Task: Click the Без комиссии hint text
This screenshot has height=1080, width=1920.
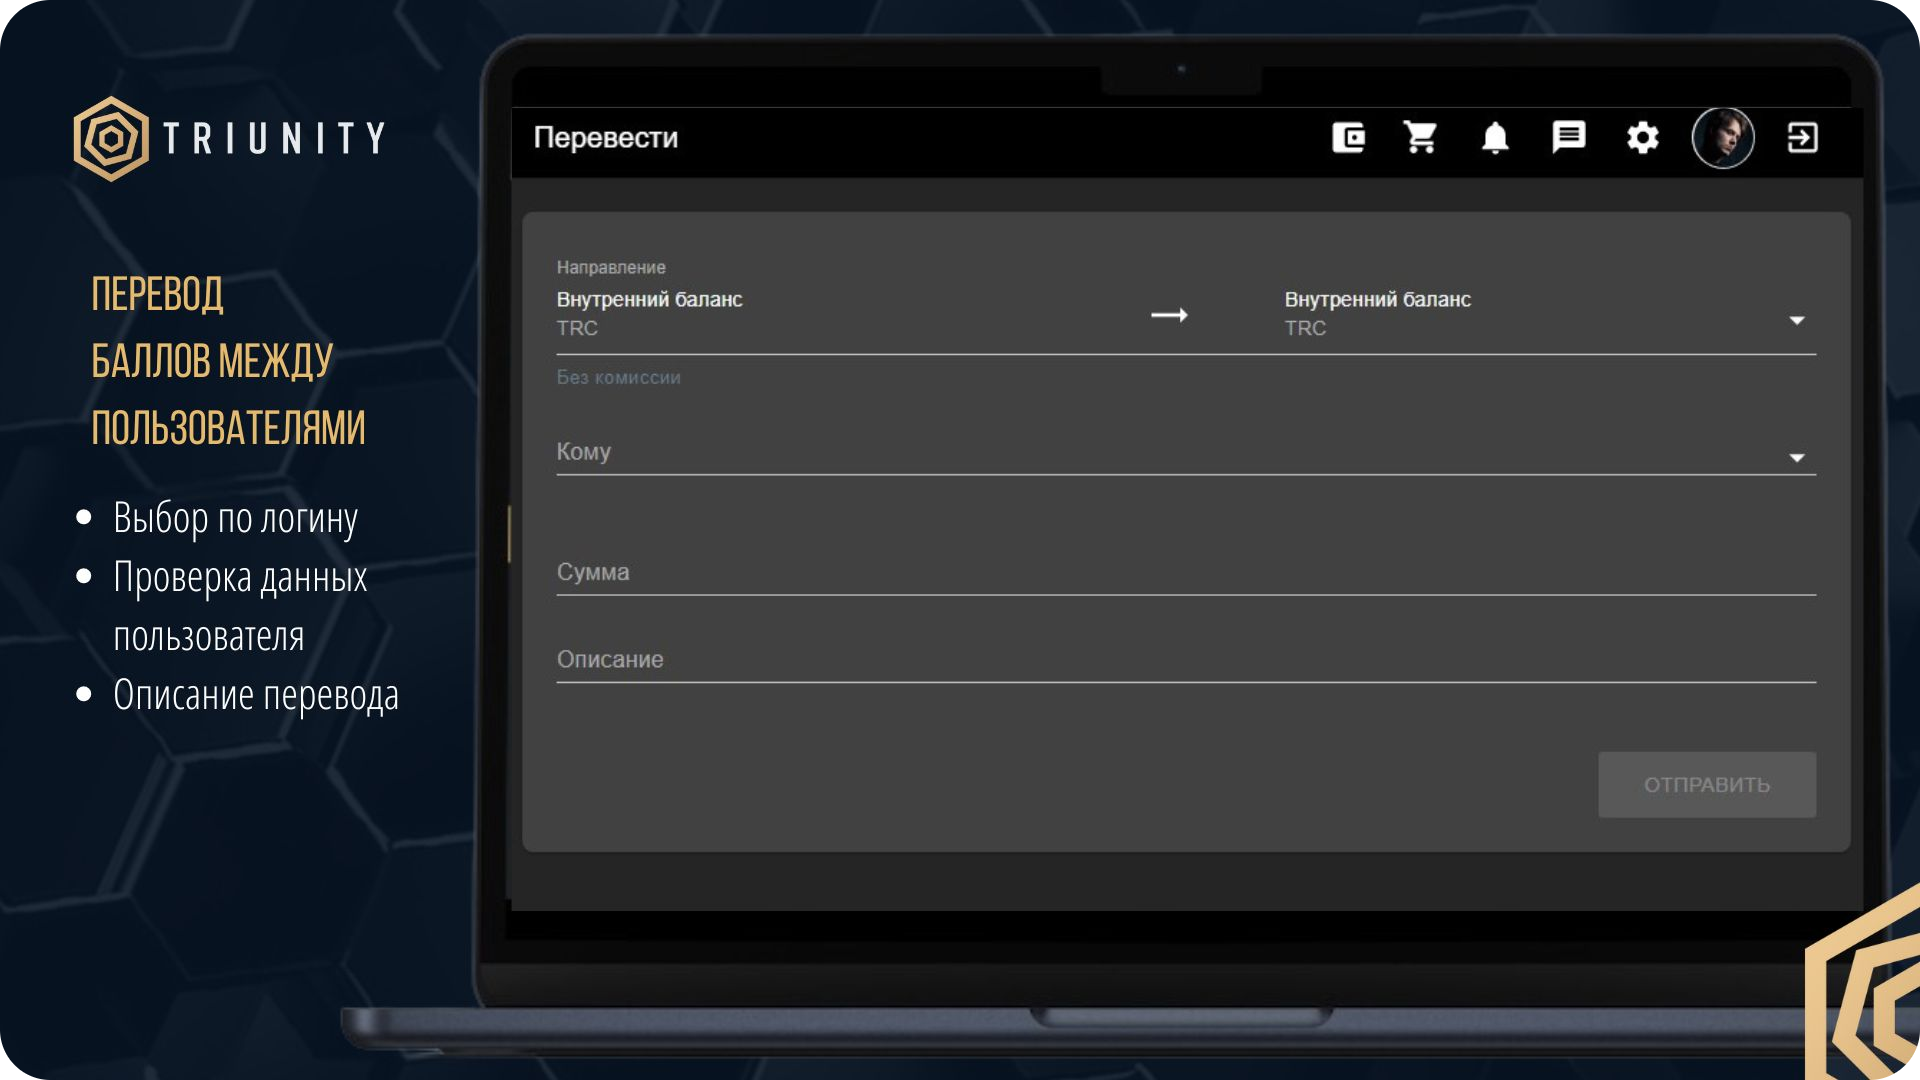Action: [618, 378]
